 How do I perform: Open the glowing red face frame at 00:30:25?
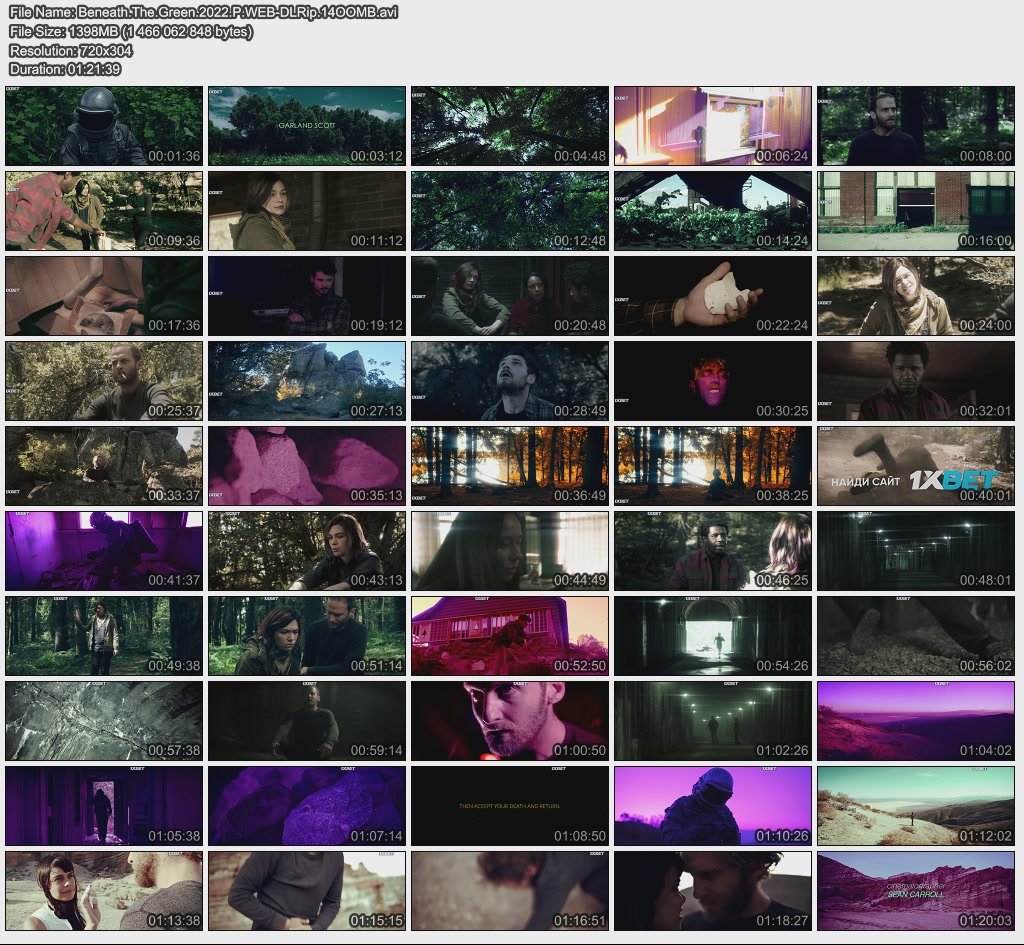713,381
